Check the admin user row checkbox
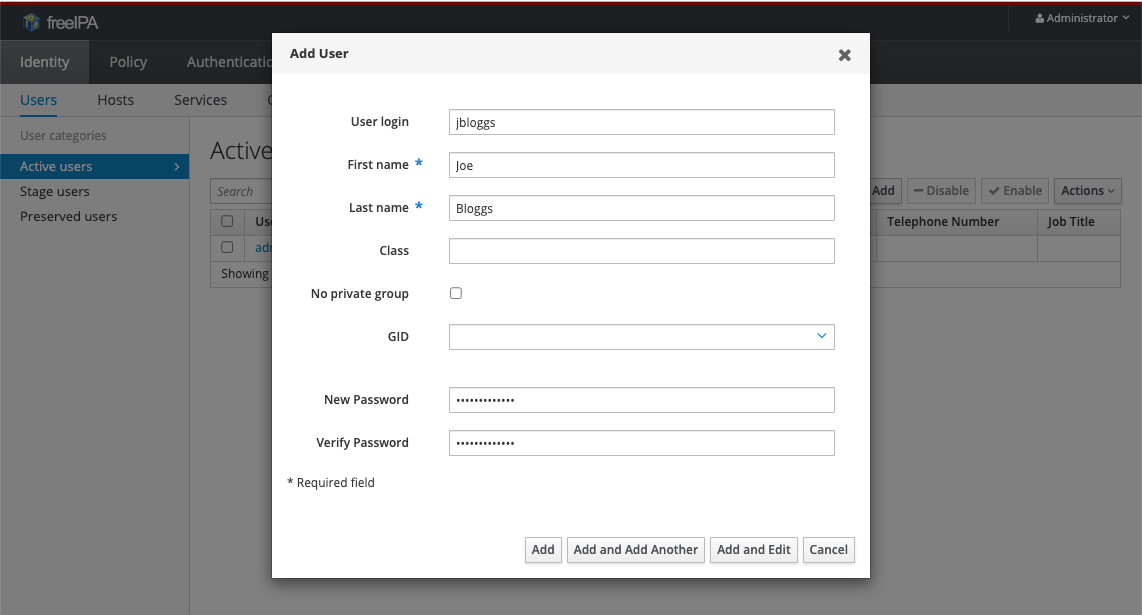Viewport: 1142px width, 615px height. pyautogui.click(x=227, y=247)
